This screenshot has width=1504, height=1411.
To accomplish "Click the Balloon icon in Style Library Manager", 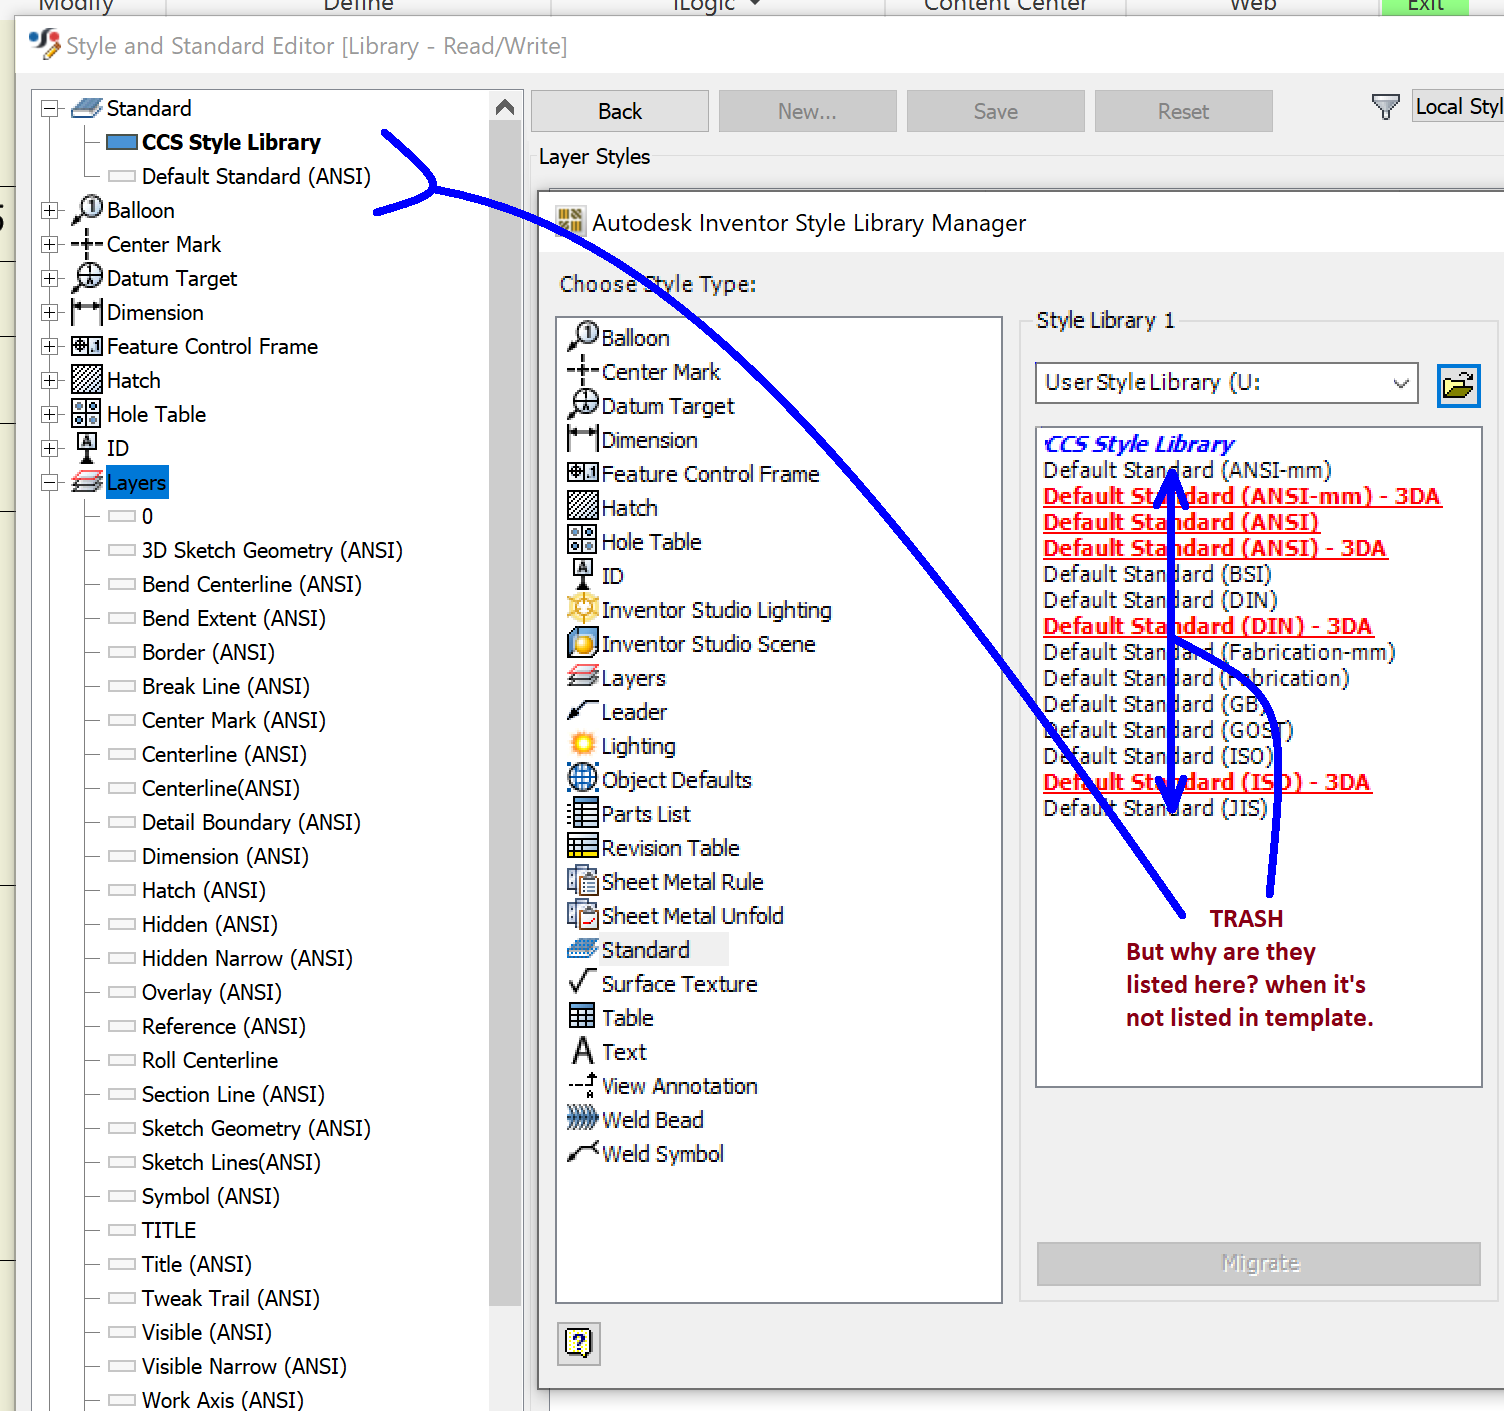I will tap(583, 336).
